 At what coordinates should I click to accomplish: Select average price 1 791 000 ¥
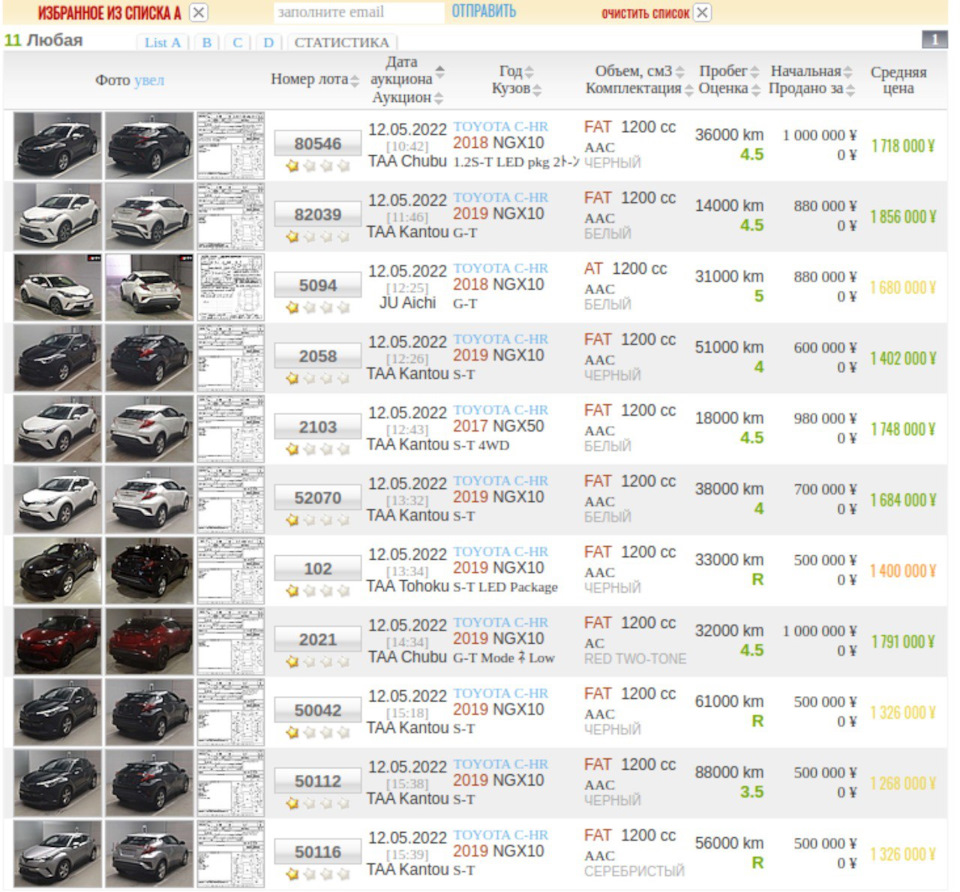(x=903, y=642)
